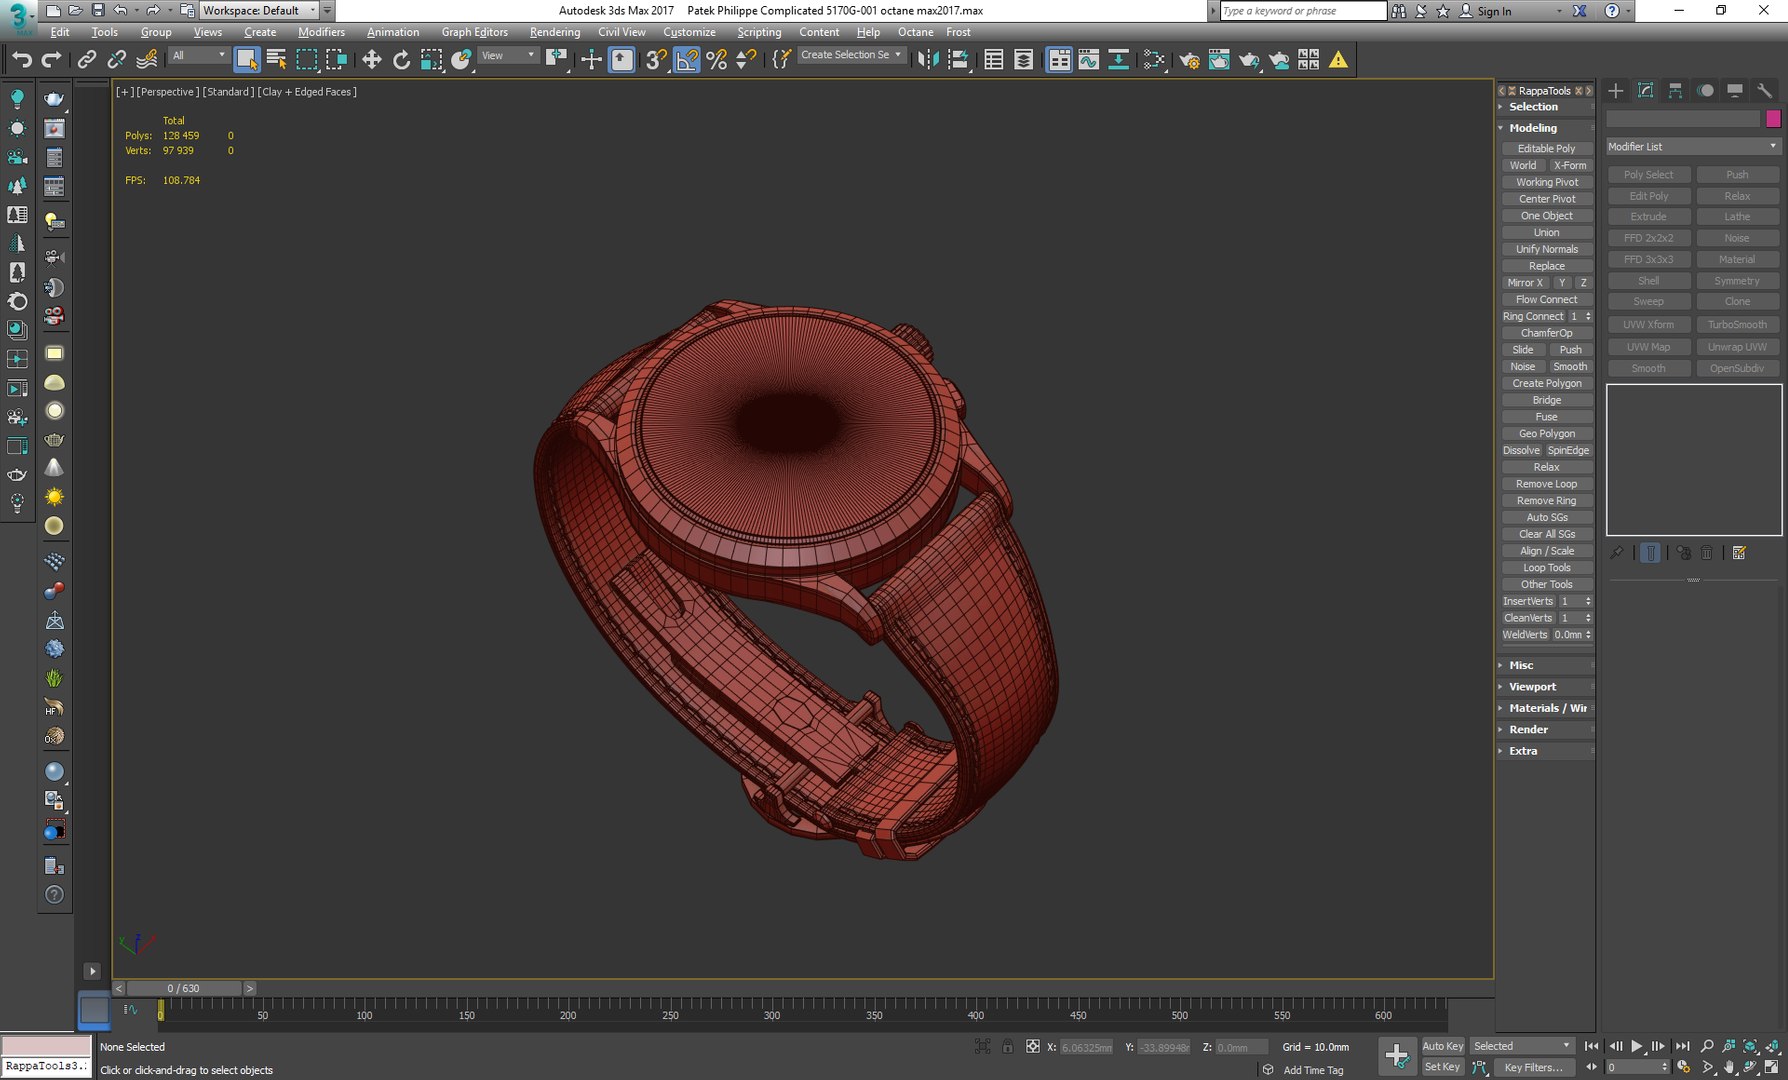Image resolution: width=1788 pixels, height=1080 pixels.
Task: Click the time slider 0 / 630 handle
Action: [184, 988]
